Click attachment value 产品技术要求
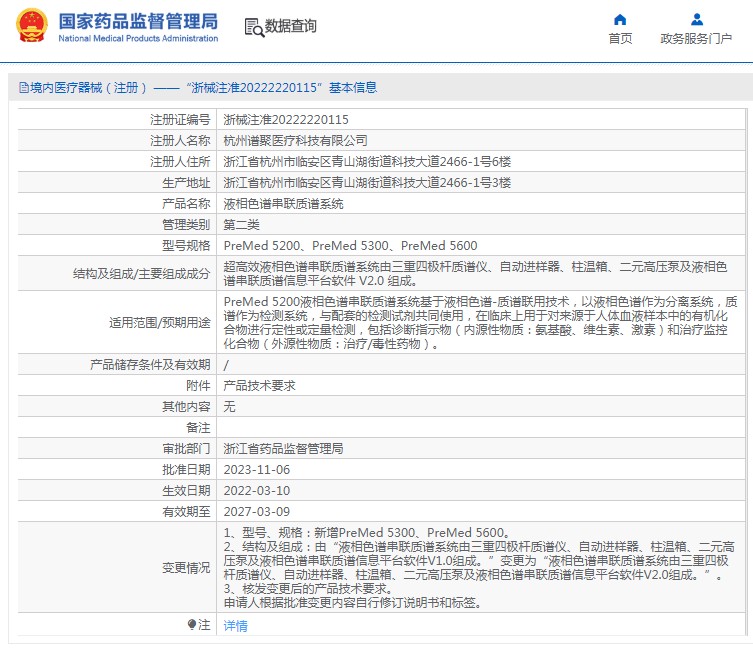Screen dimensions: 753x648 coord(259,386)
